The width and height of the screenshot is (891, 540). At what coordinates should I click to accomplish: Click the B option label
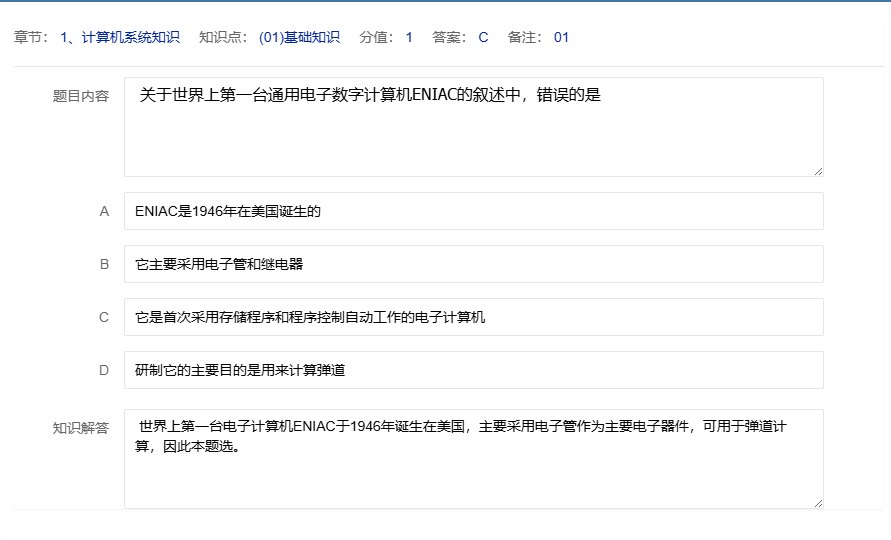[104, 265]
